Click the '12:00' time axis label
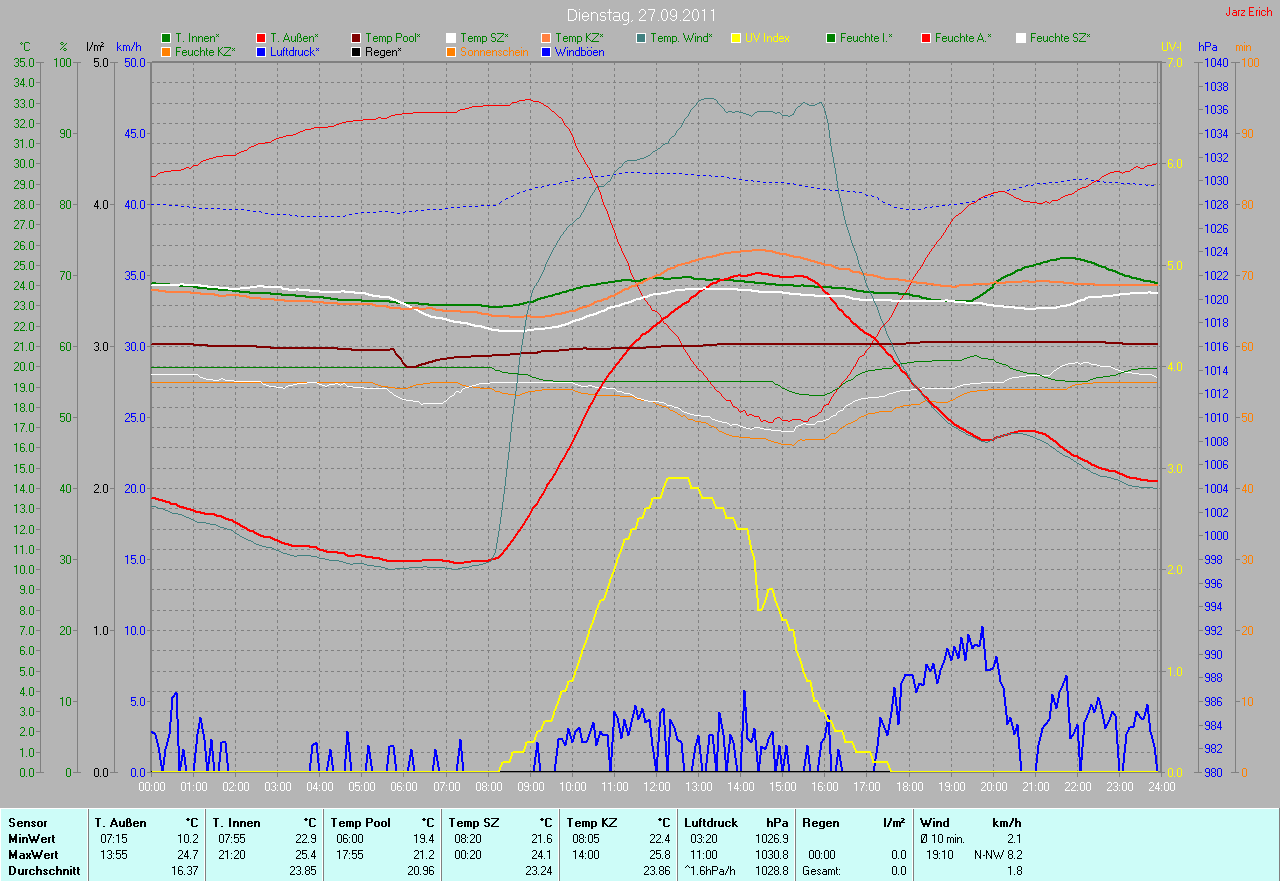Image resolution: width=1280 pixels, height=881 pixels. (656, 787)
